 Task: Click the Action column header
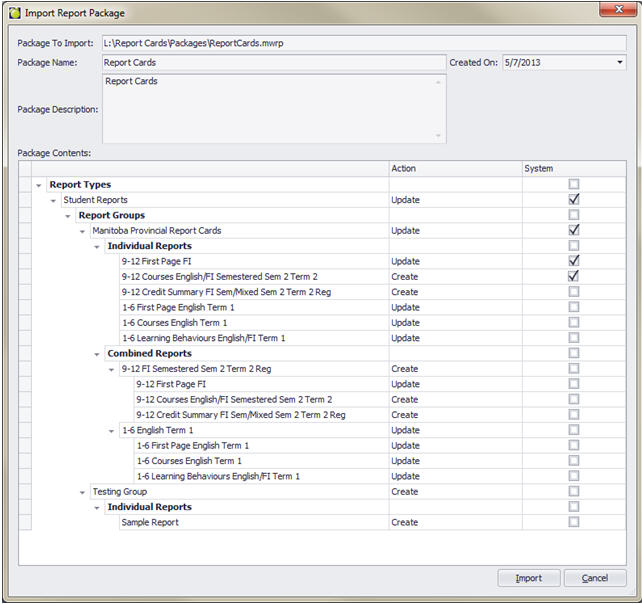coord(454,168)
